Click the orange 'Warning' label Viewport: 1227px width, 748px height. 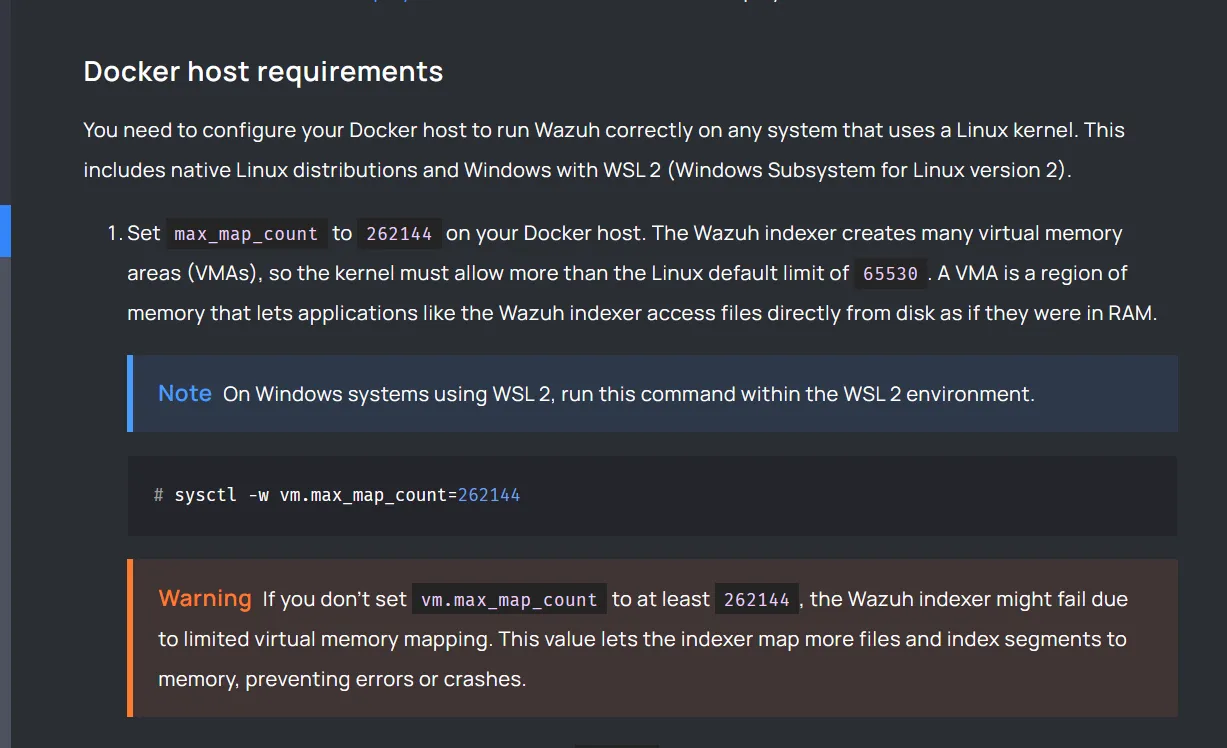[x=205, y=599]
